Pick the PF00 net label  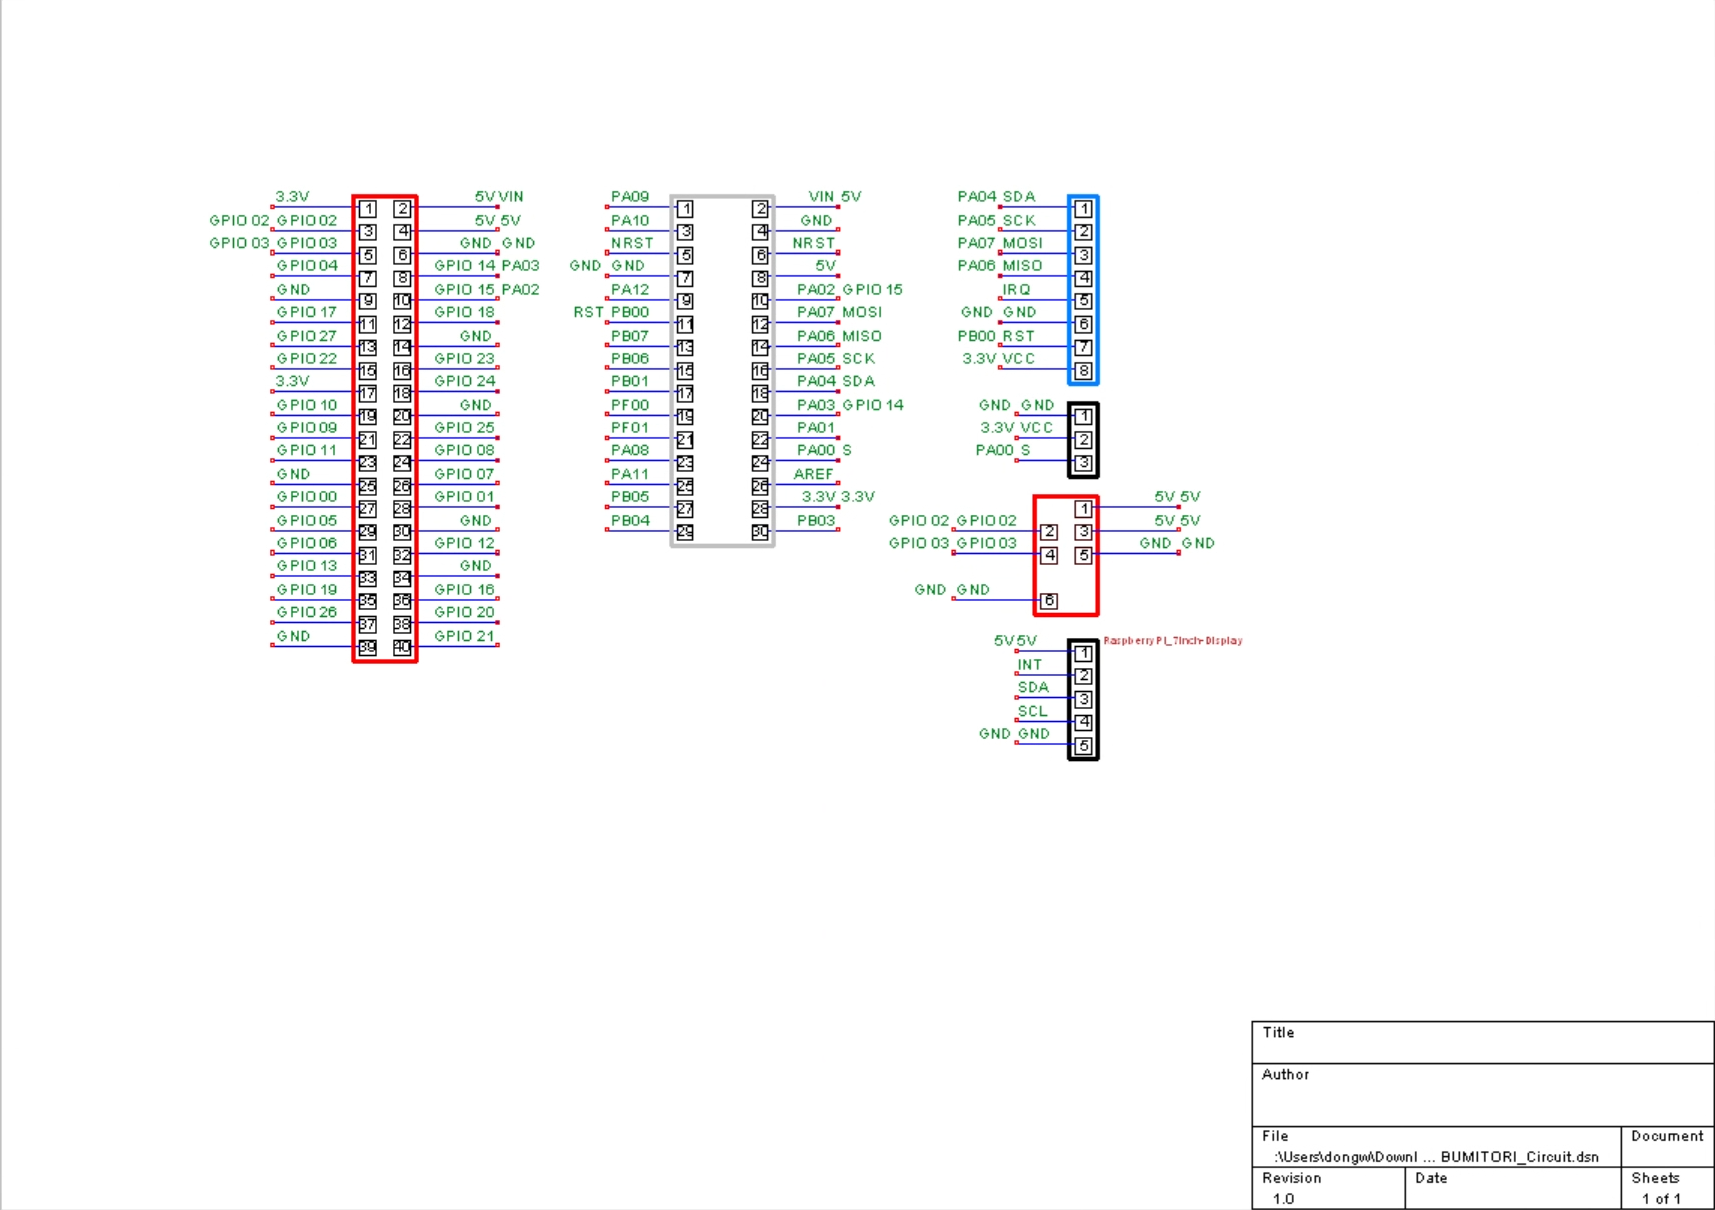coord(630,405)
